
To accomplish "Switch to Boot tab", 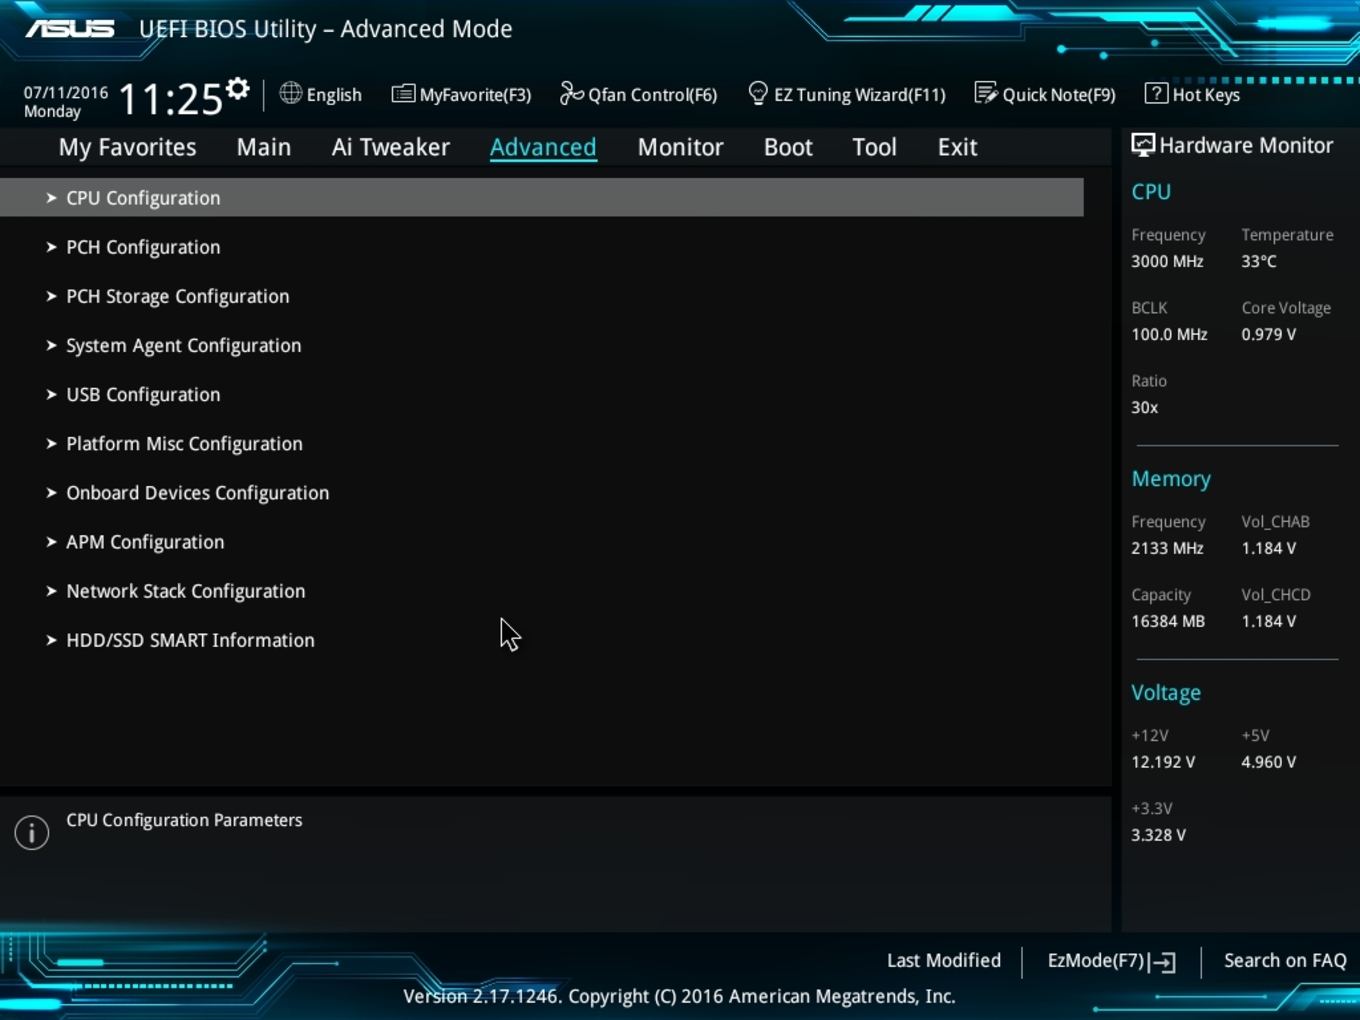I will [788, 147].
